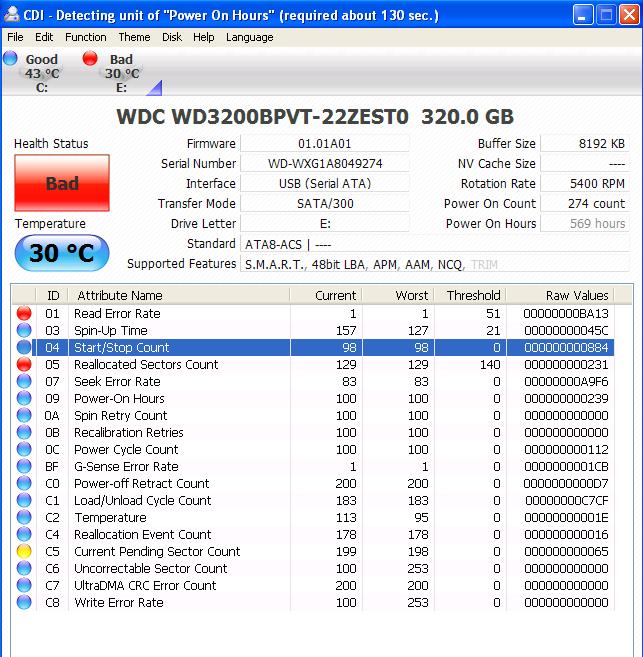Click the Power On Hours field 569 hours

coord(585,223)
